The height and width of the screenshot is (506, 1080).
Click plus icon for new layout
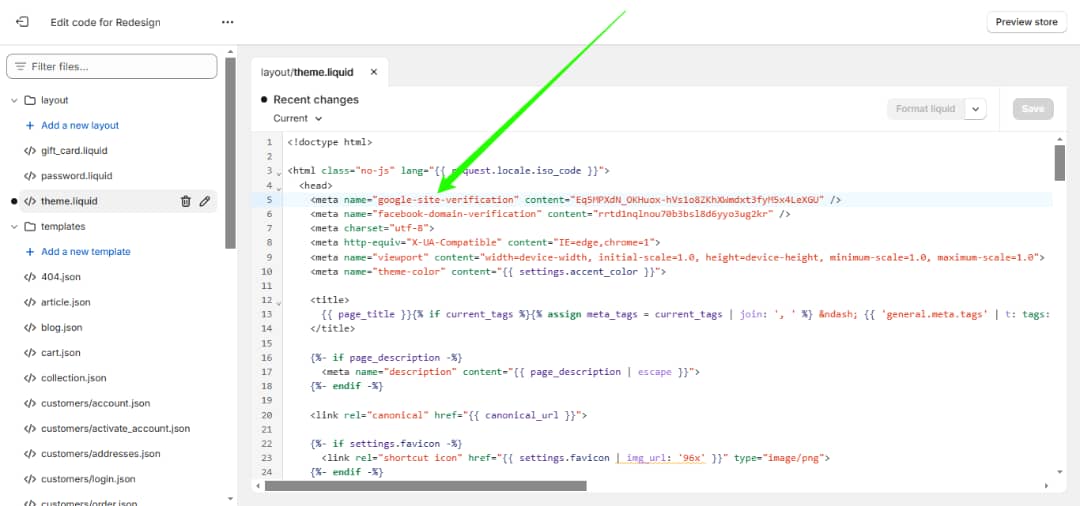click(x=30, y=126)
